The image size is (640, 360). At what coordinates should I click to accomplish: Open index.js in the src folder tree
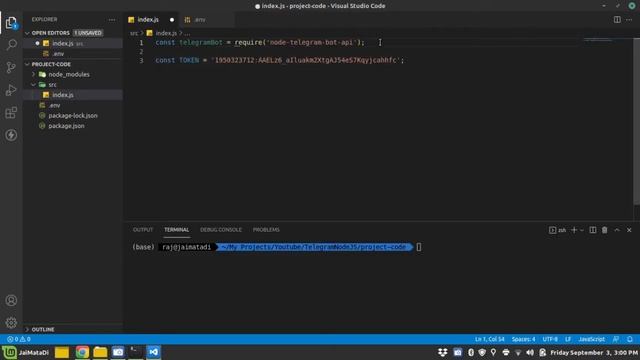pyautogui.click(x=63, y=95)
